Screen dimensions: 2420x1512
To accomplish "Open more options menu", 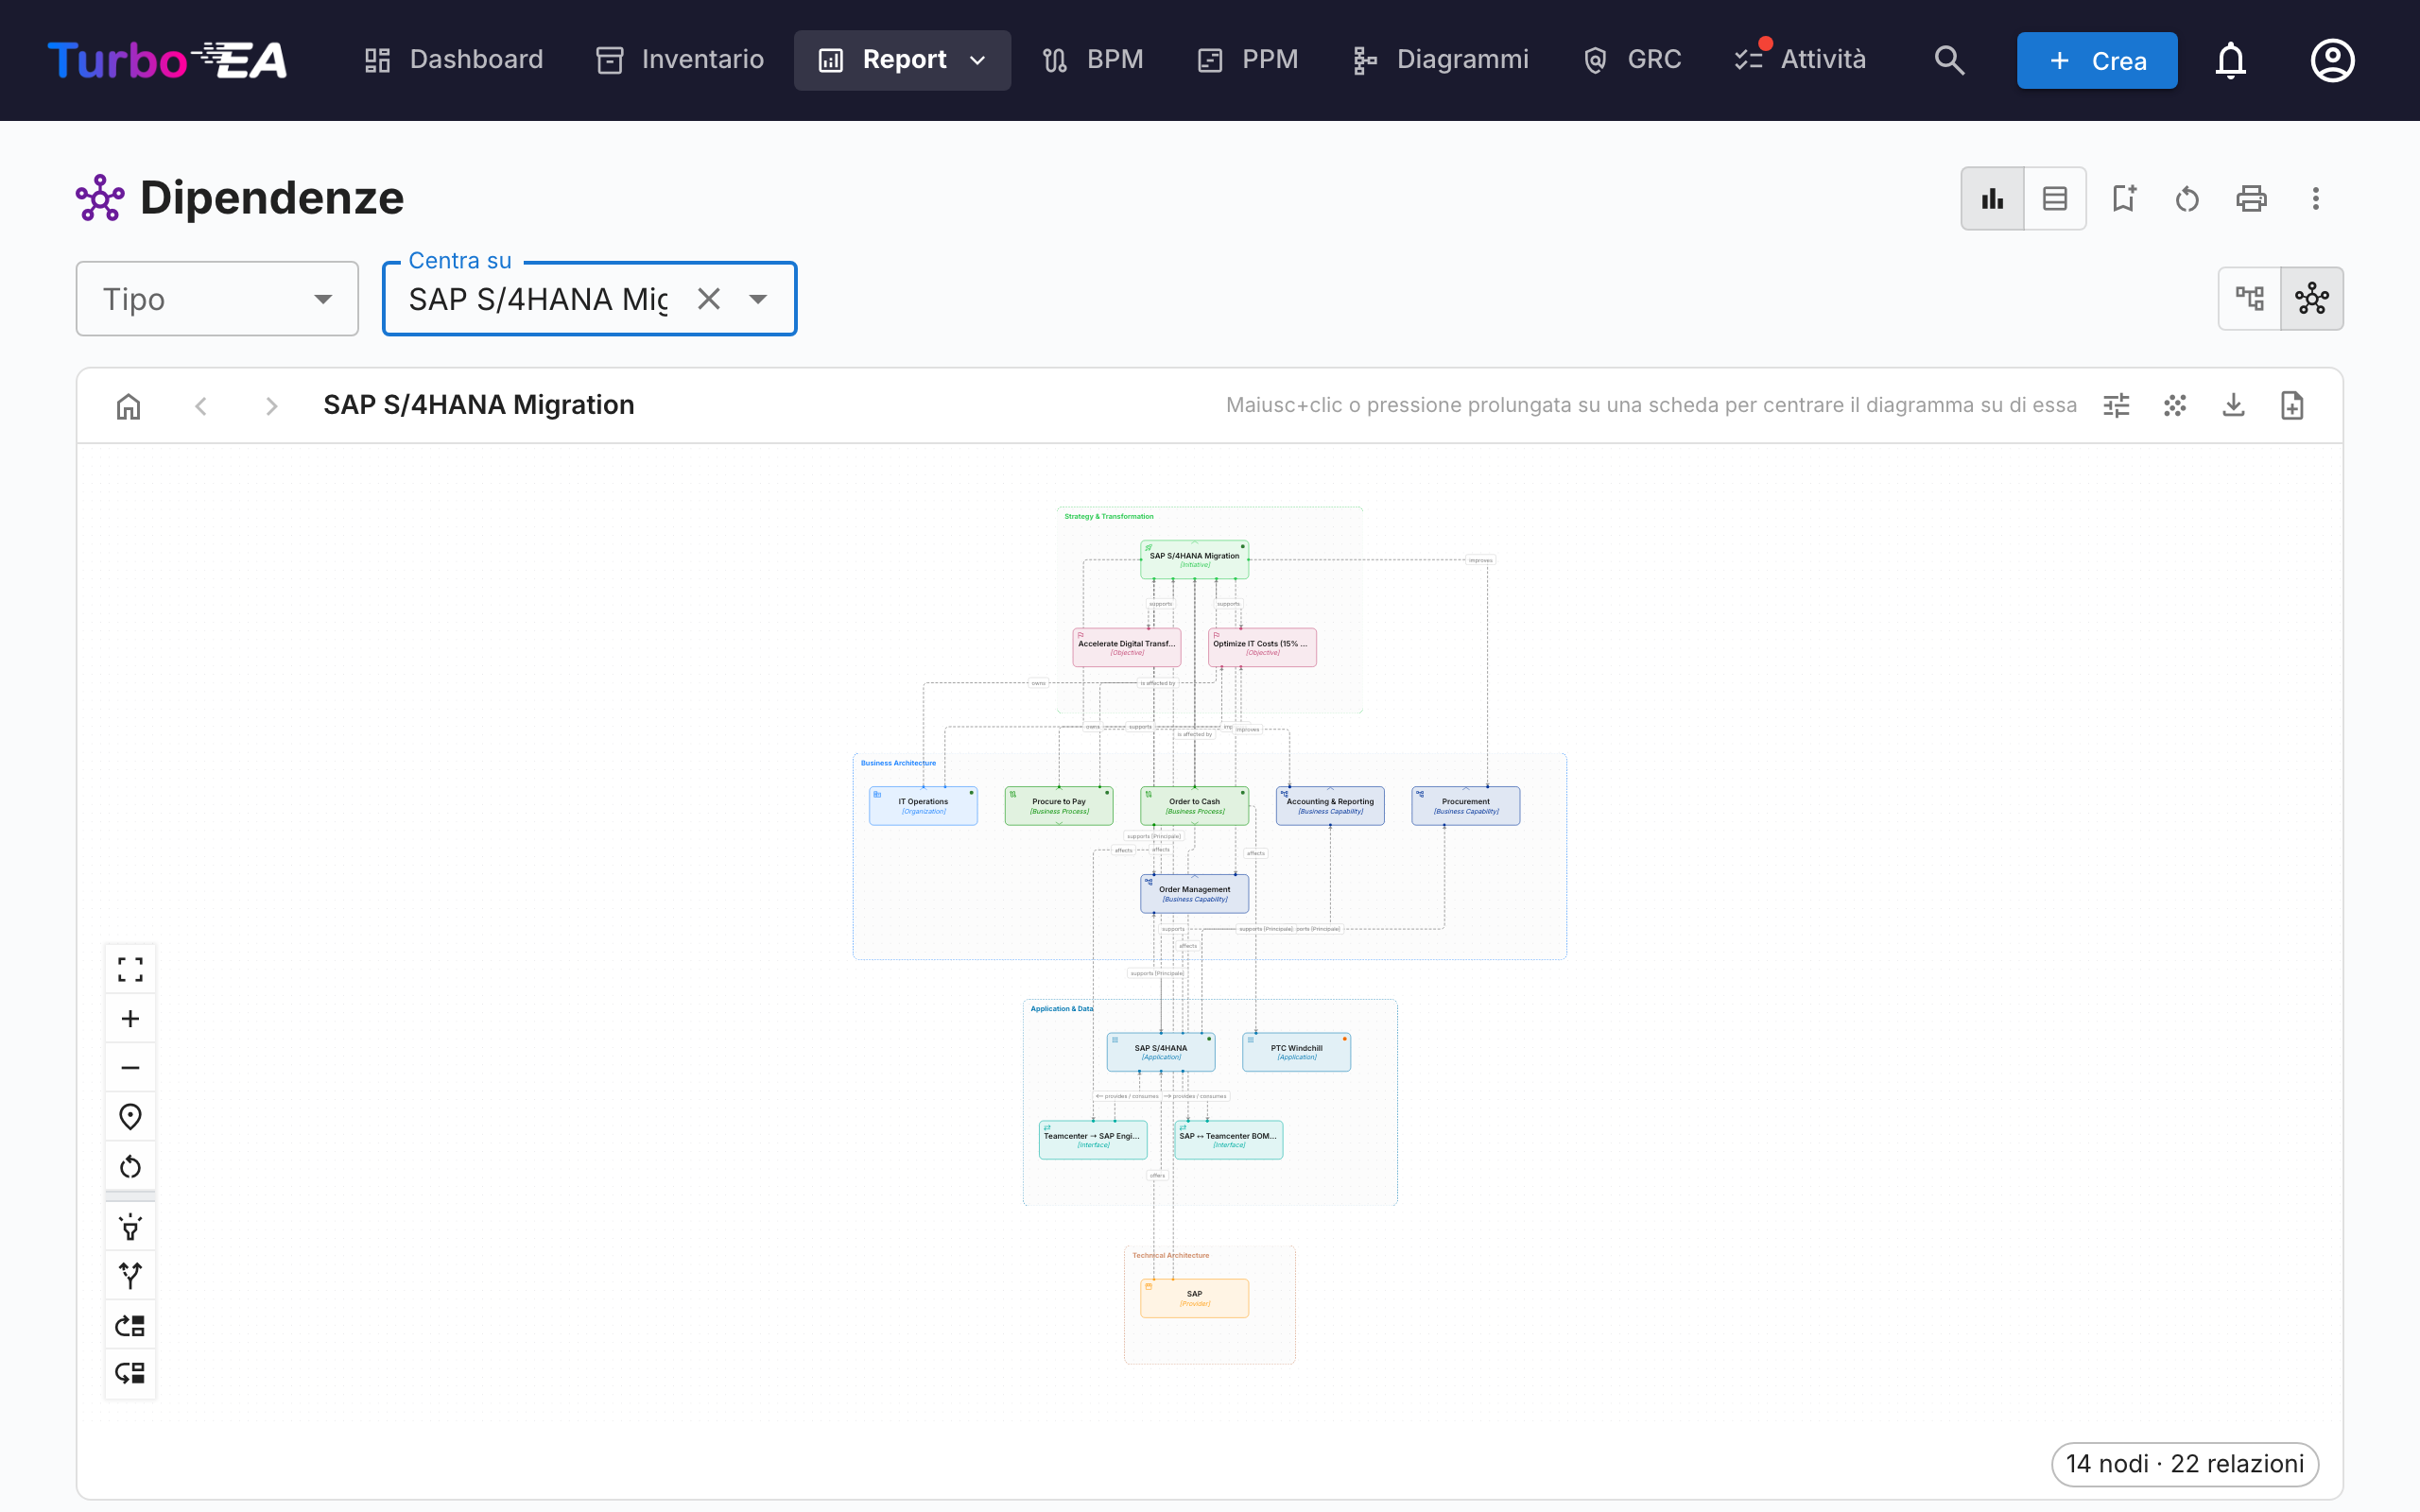I will tap(2315, 198).
